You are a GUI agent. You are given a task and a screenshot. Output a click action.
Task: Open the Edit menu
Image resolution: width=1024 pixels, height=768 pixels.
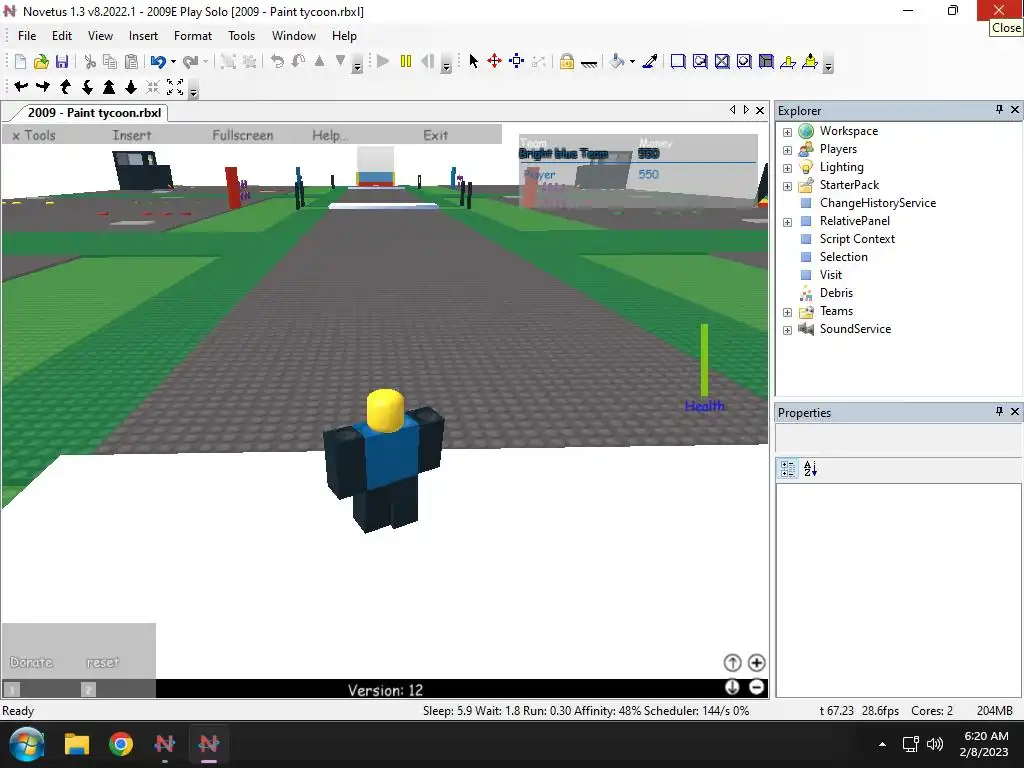(62, 36)
